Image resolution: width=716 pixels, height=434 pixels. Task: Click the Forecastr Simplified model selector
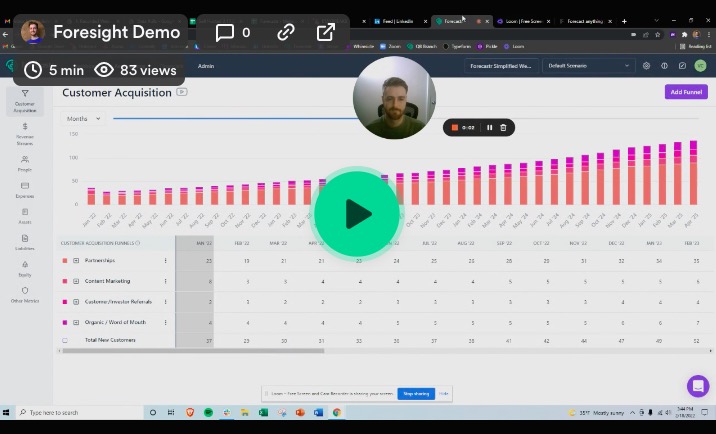(501, 66)
